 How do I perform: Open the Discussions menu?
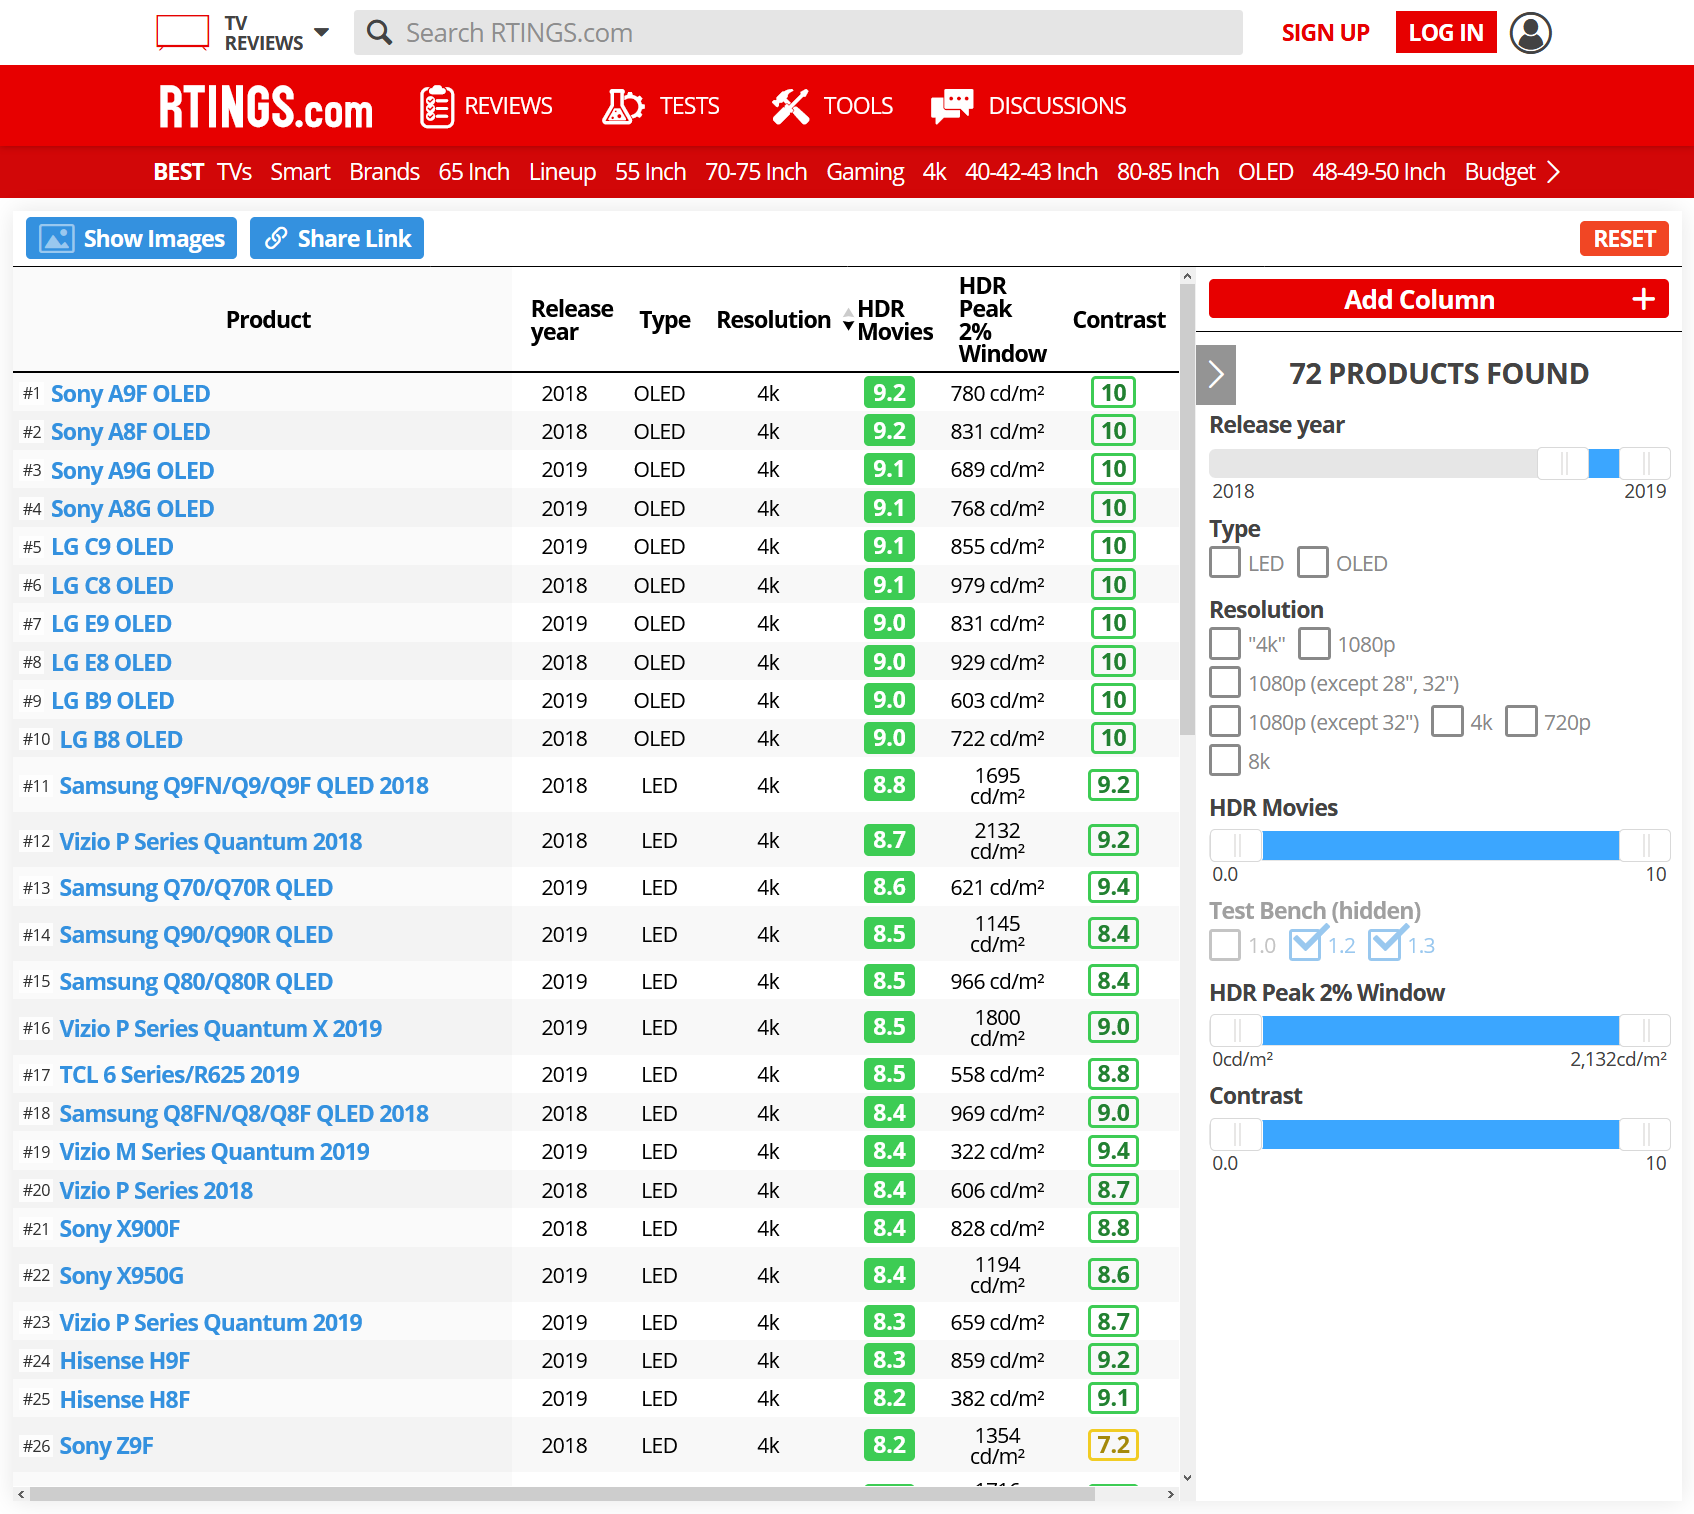[x=1029, y=106]
